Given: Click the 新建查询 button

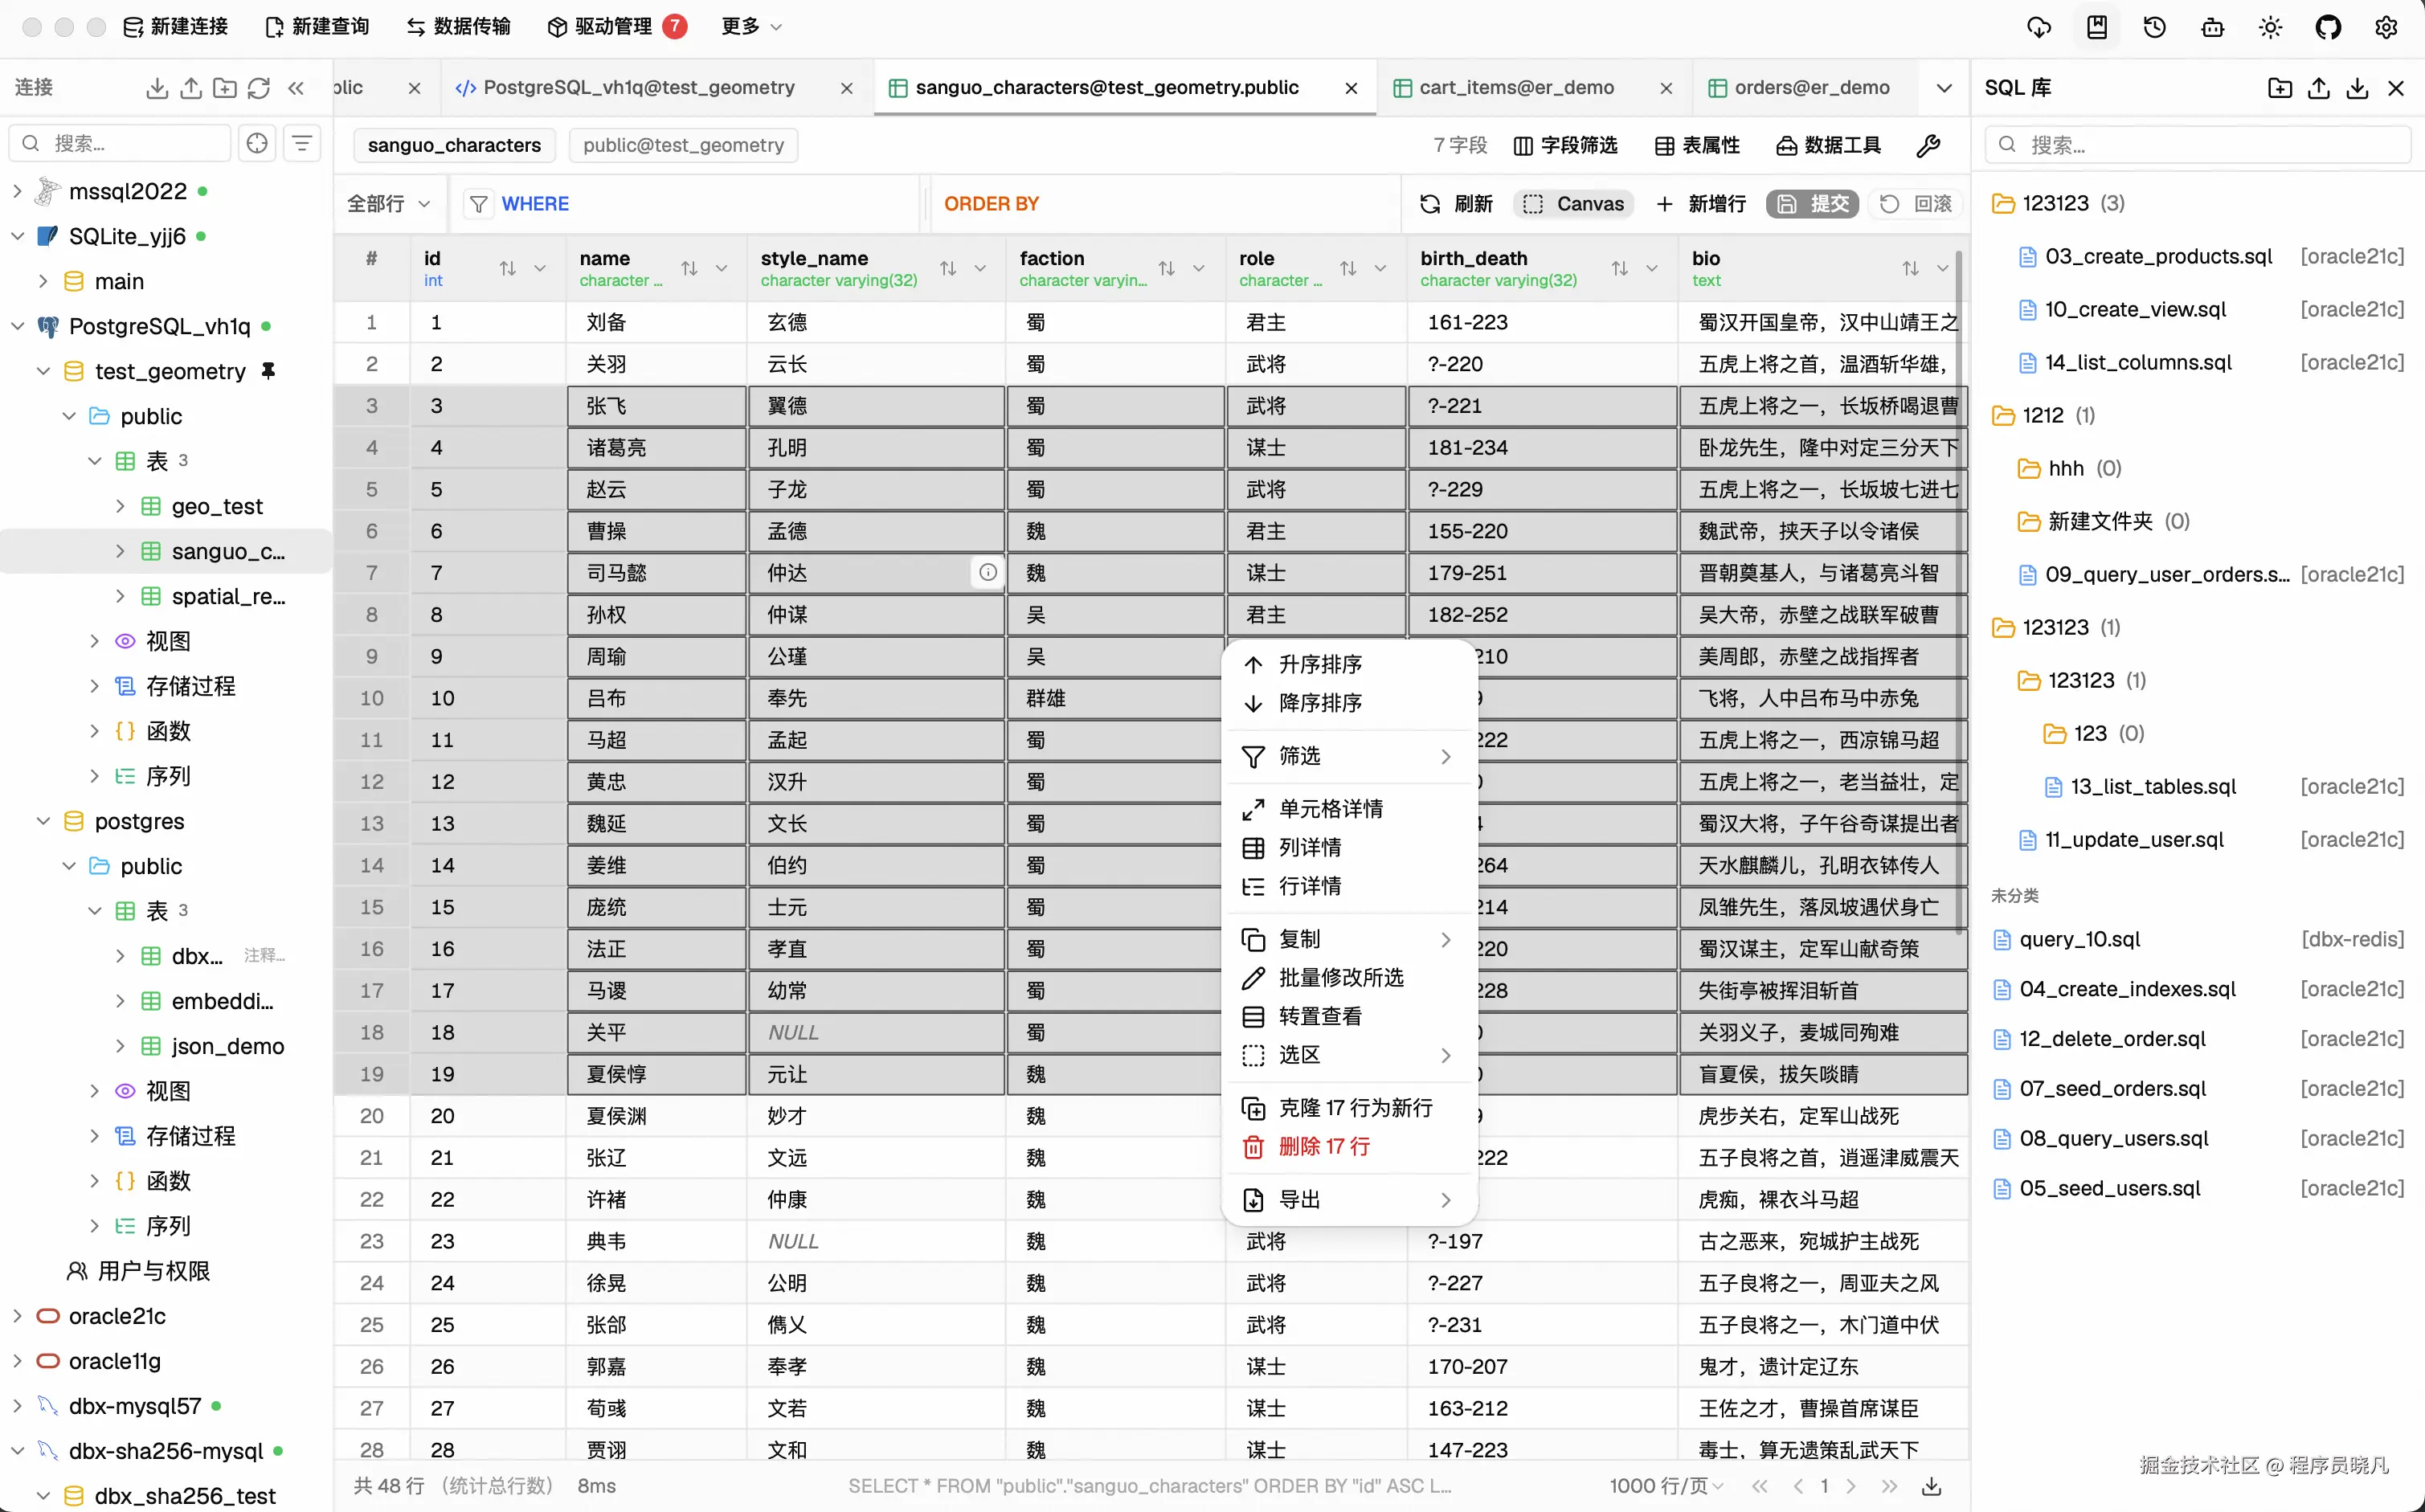Looking at the screenshot, I should [317, 27].
